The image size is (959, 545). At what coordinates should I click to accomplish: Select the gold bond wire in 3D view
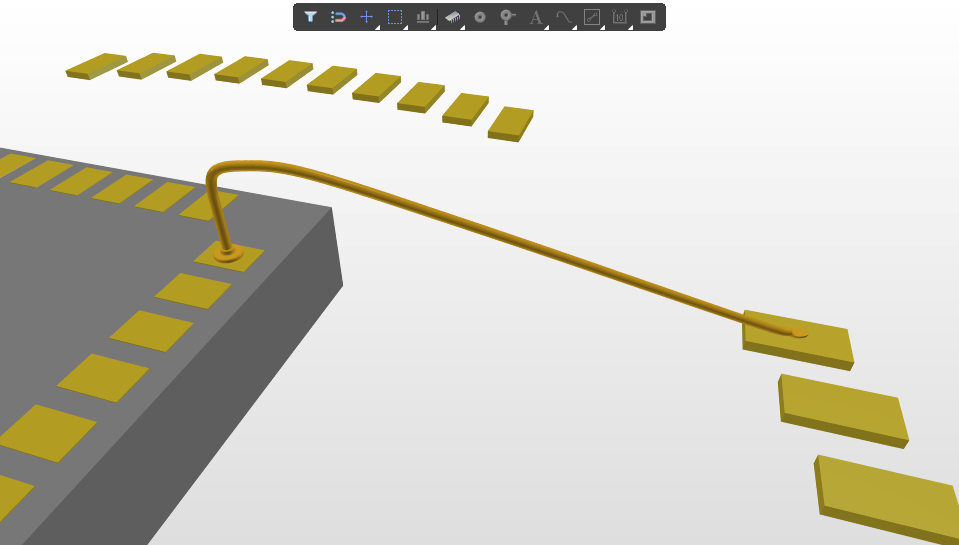point(489,232)
